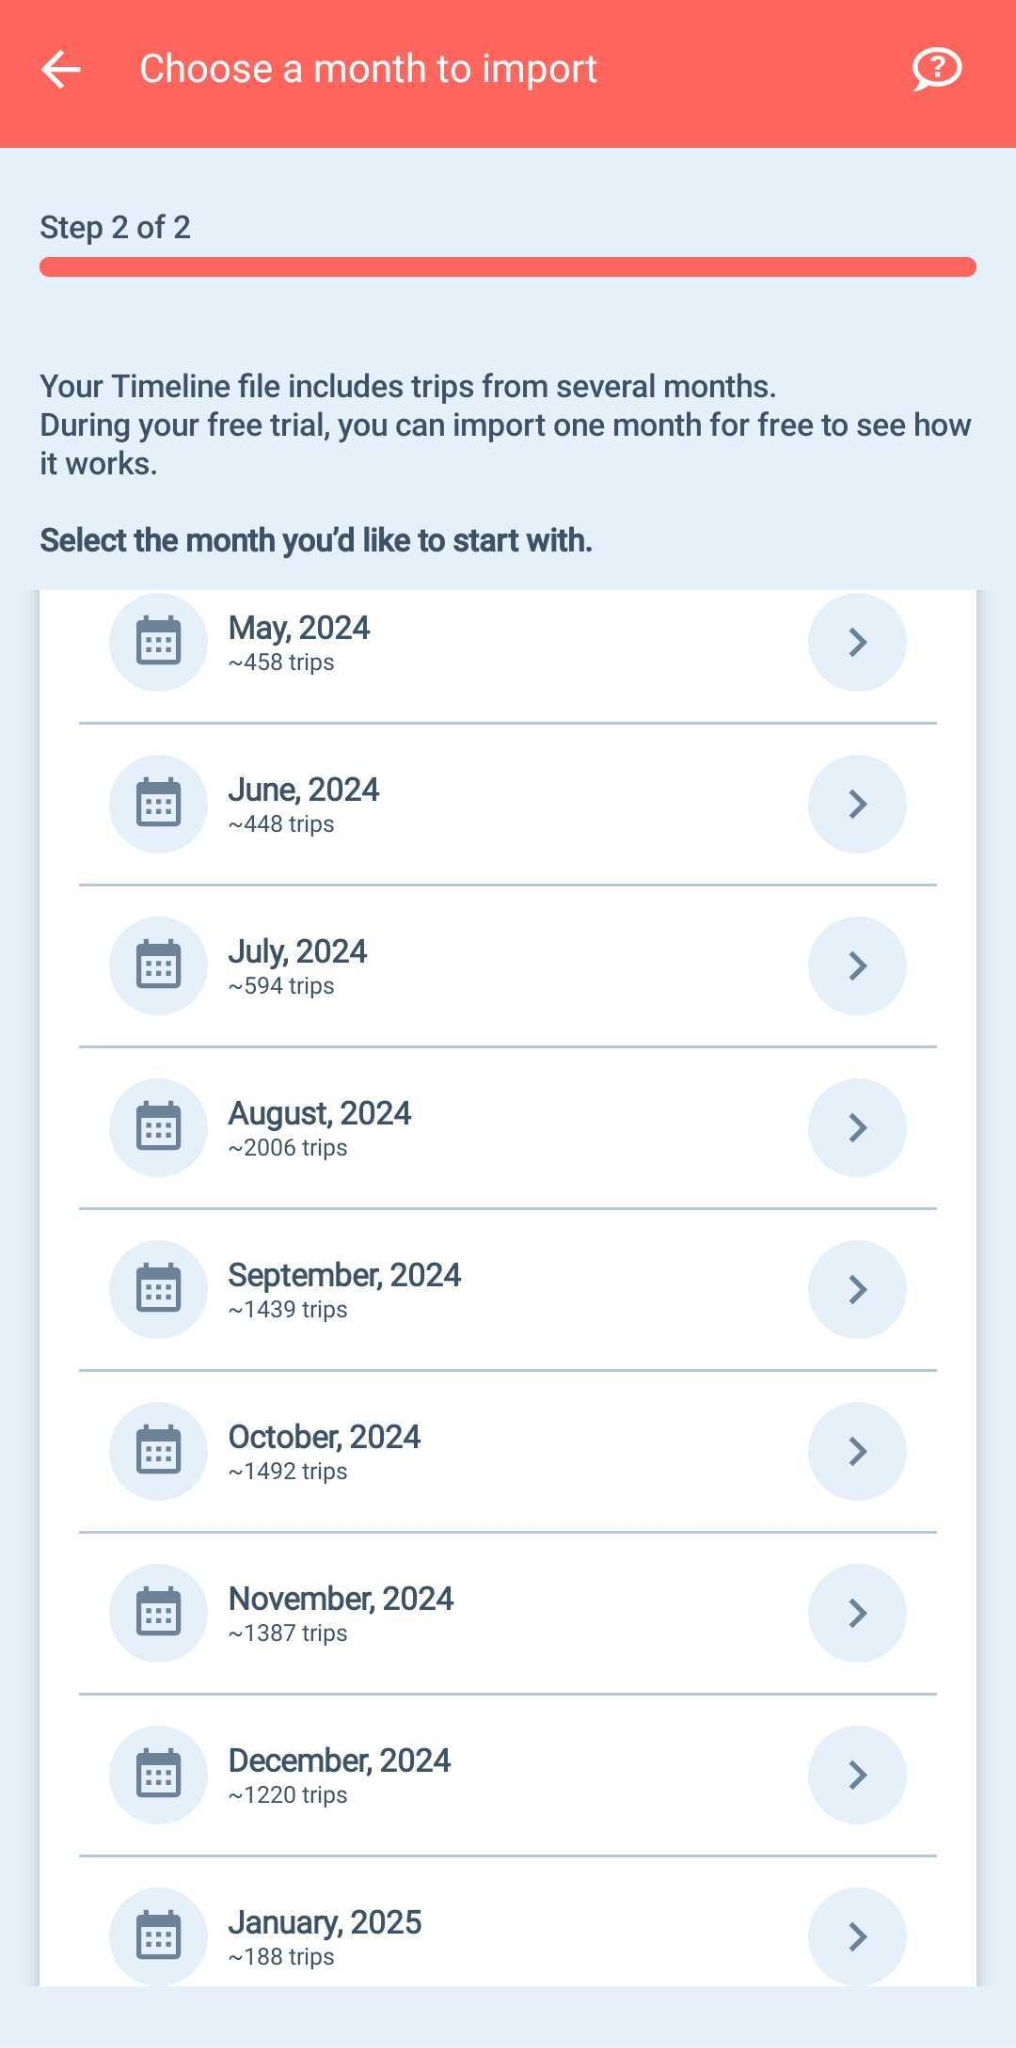Viewport: 1016px width, 2048px height.
Task: Tap the calendar icon for December, 2024
Action: coord(158,1775)
